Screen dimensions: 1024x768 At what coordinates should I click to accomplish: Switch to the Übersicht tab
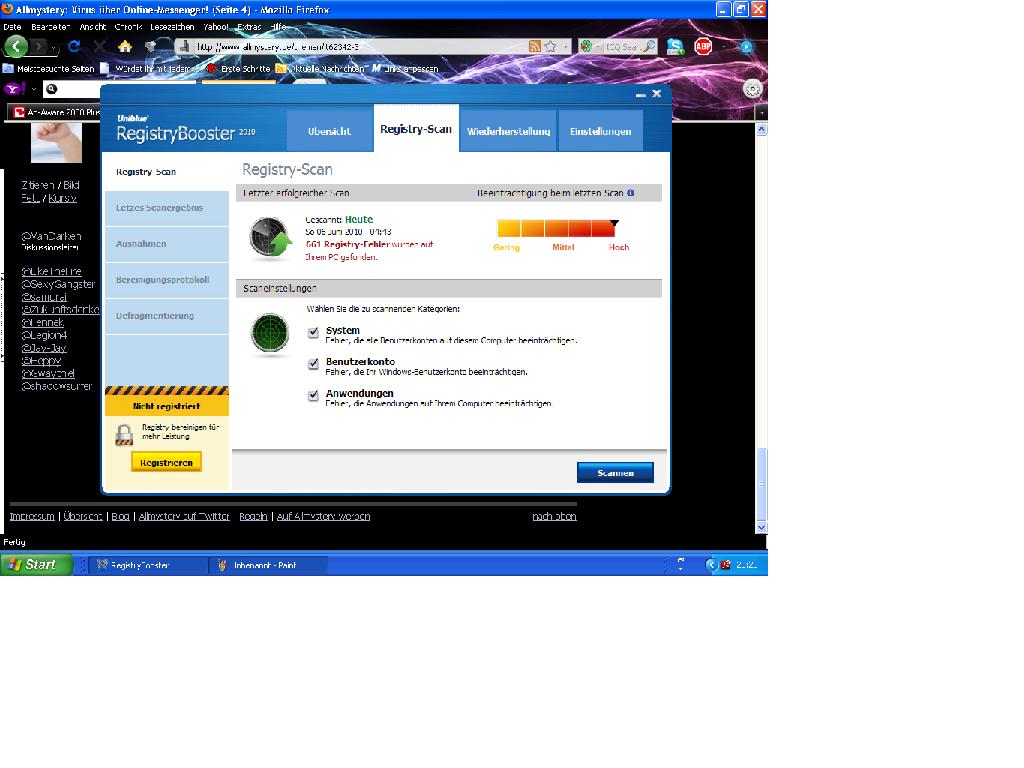[x=329, y=131]
